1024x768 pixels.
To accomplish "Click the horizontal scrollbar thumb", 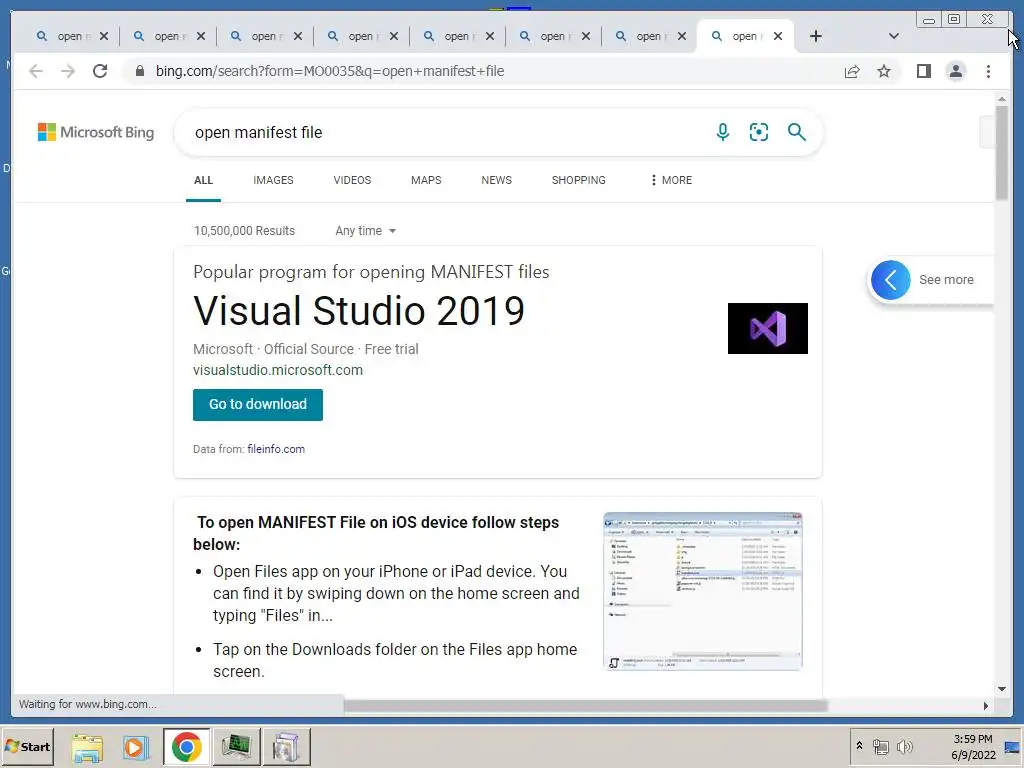I will click(585, 705).
